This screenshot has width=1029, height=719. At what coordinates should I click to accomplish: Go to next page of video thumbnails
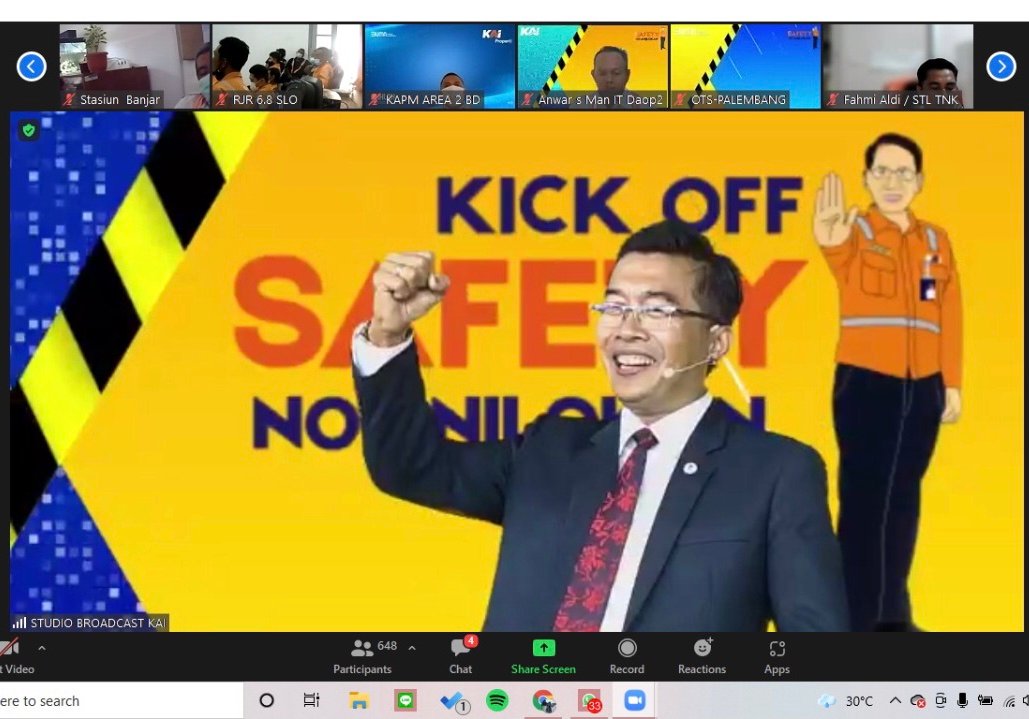pyautogui.click(x=1001, y=67)
